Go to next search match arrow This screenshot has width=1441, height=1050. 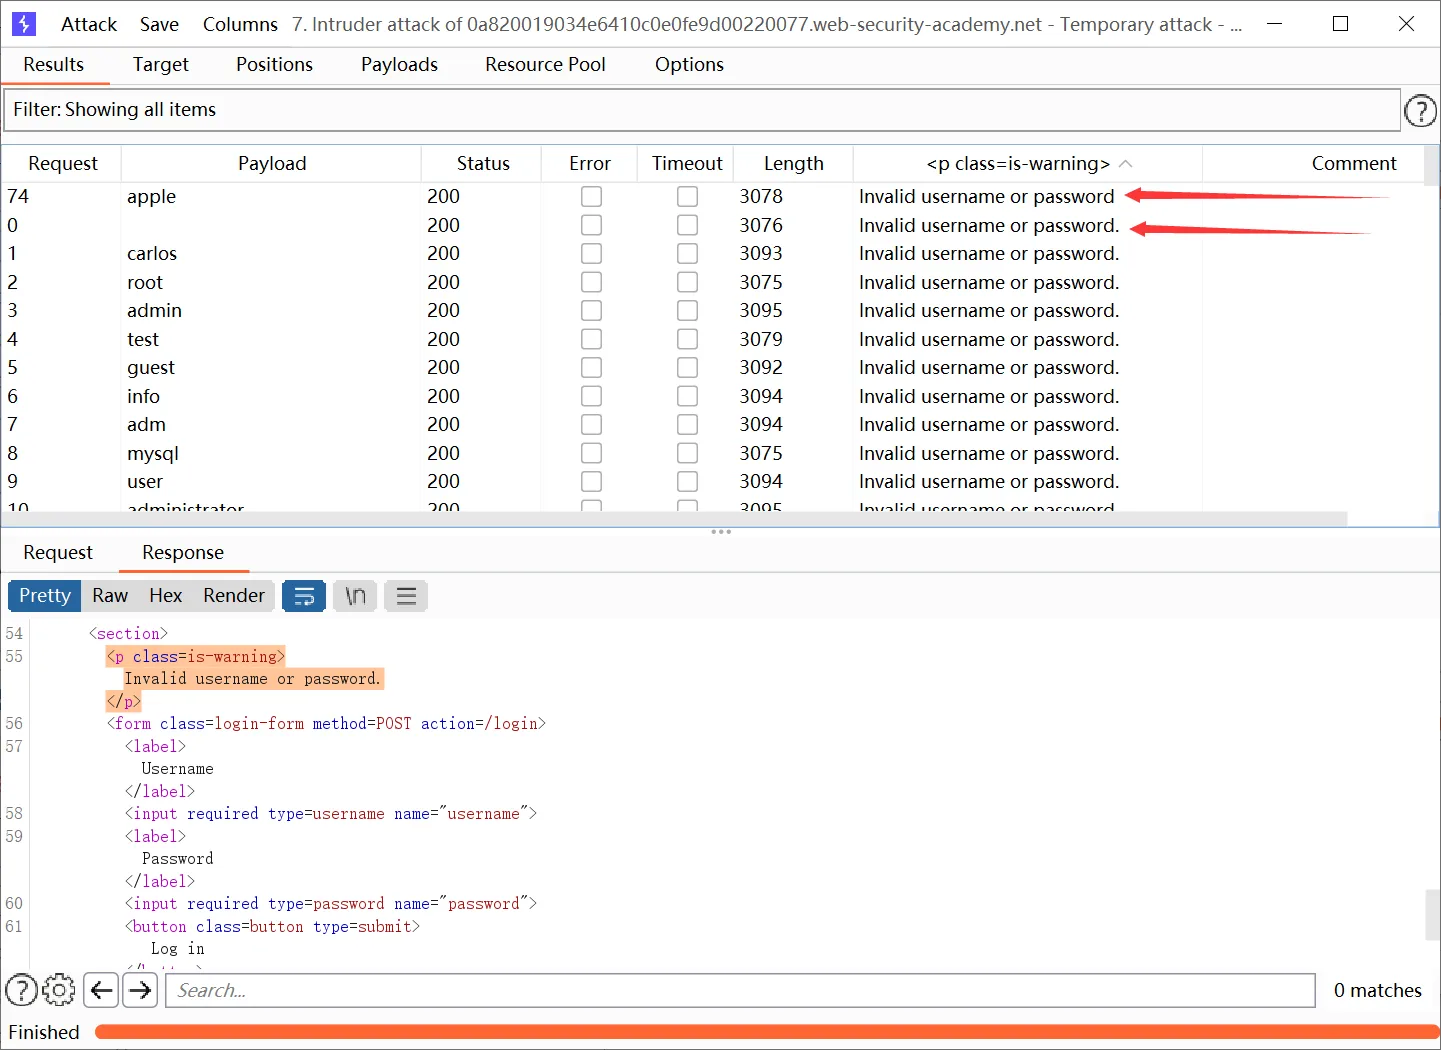tap(140, 990)
